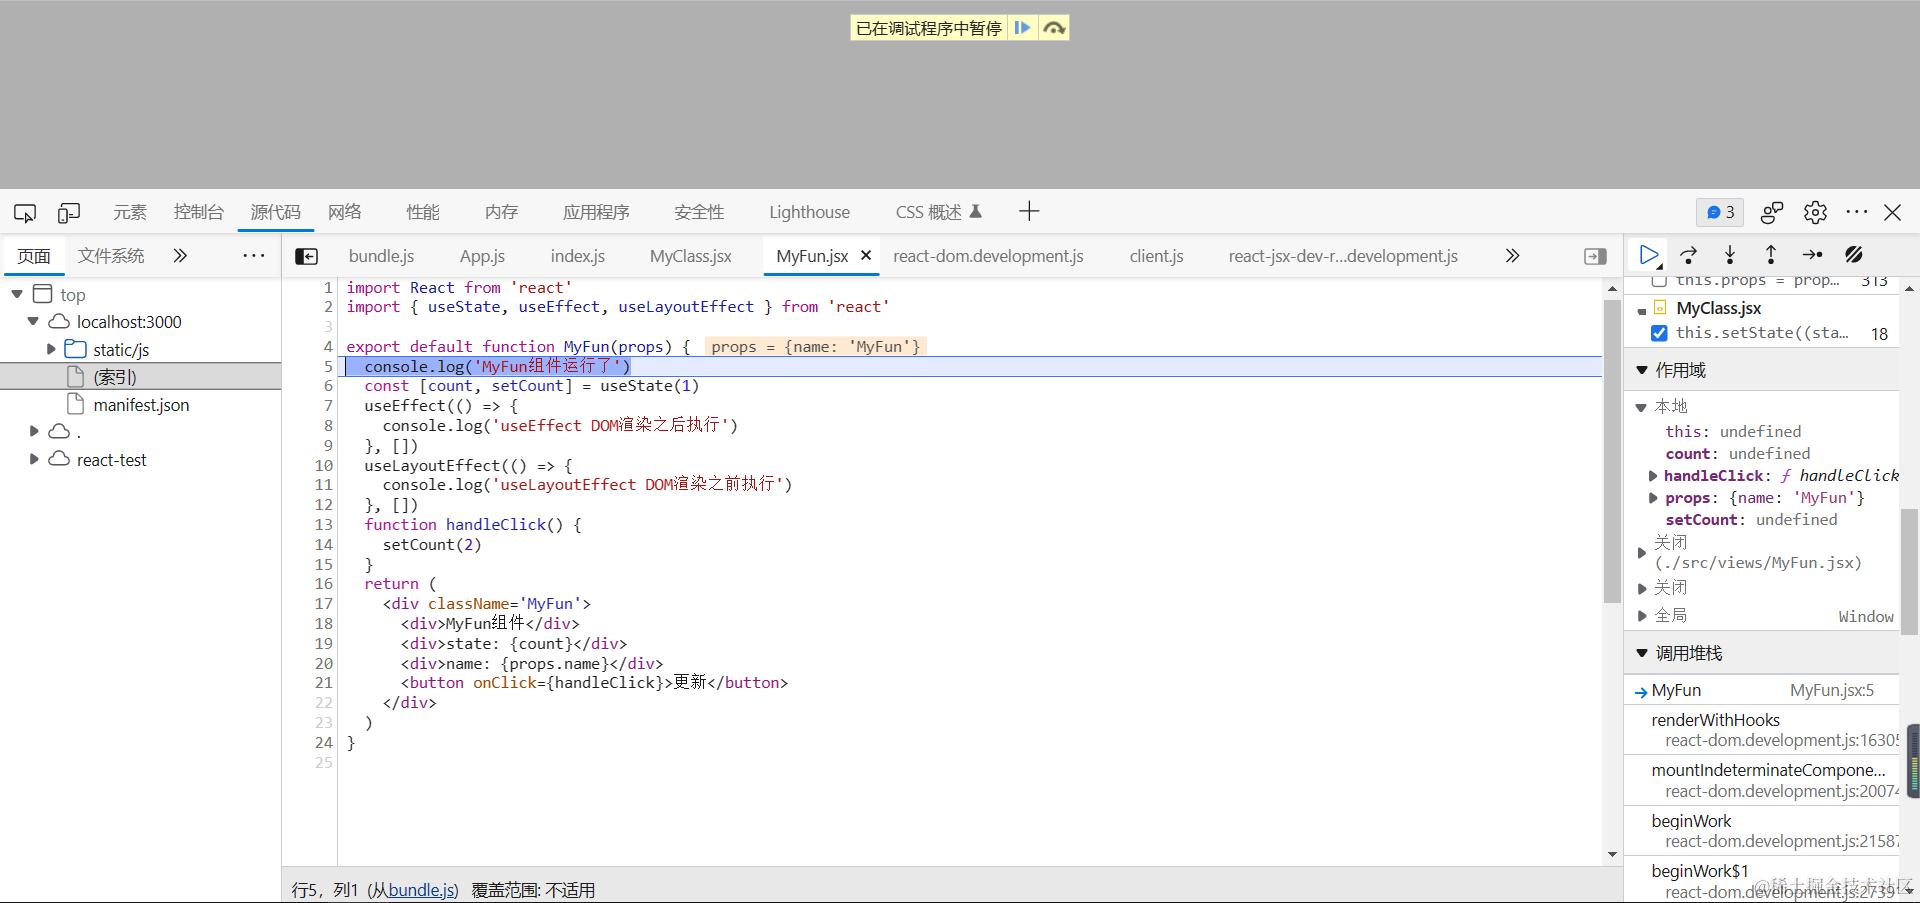Click the bundle.js link in status bar
This screenshot has height=903, width=1920.
coord(420,889)
